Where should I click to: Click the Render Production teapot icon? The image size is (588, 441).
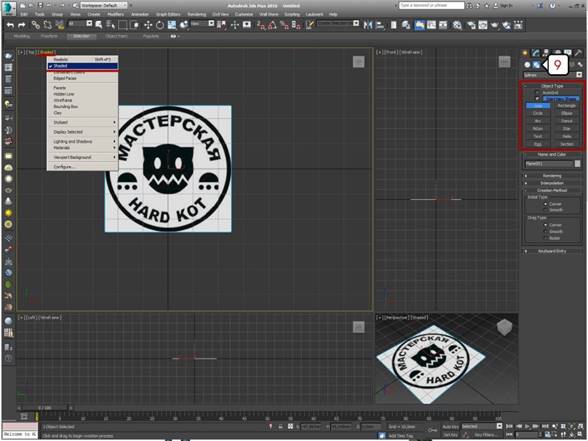495,25
